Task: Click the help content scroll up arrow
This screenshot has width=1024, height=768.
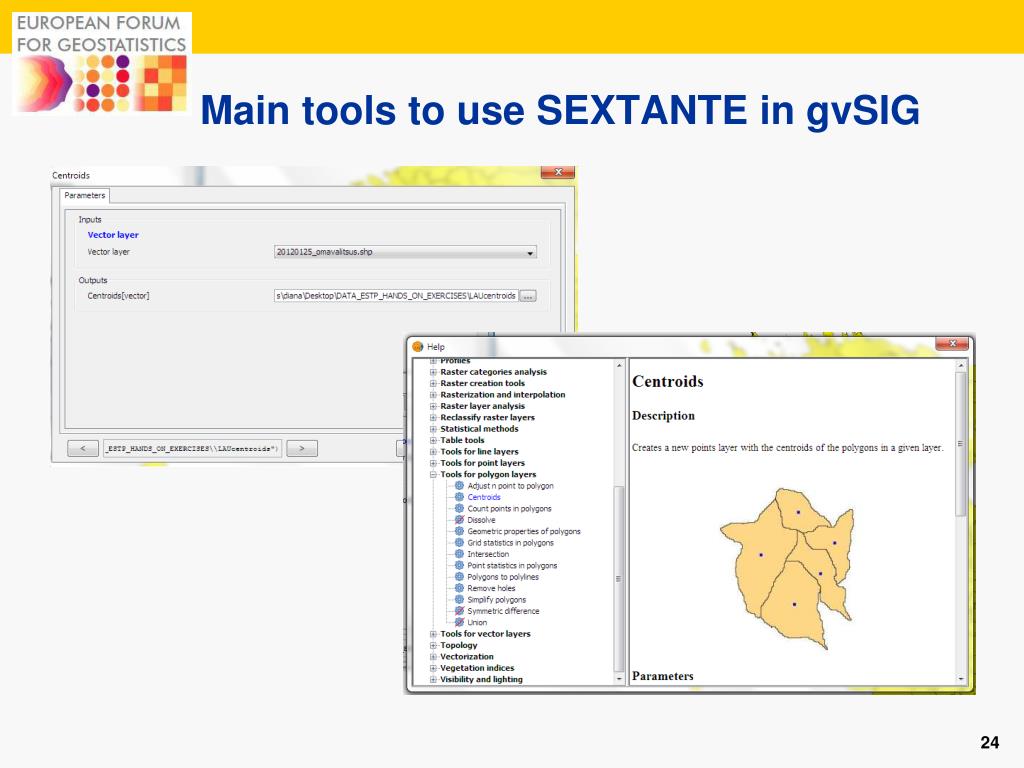Action: (x=961, y=365)
